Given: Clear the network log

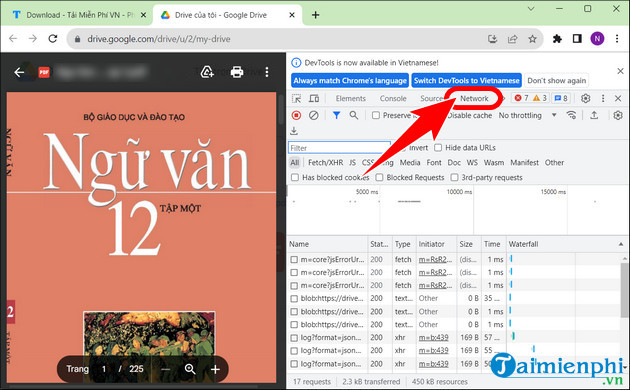Looking at the screenshot, I should tap(313, 116).
